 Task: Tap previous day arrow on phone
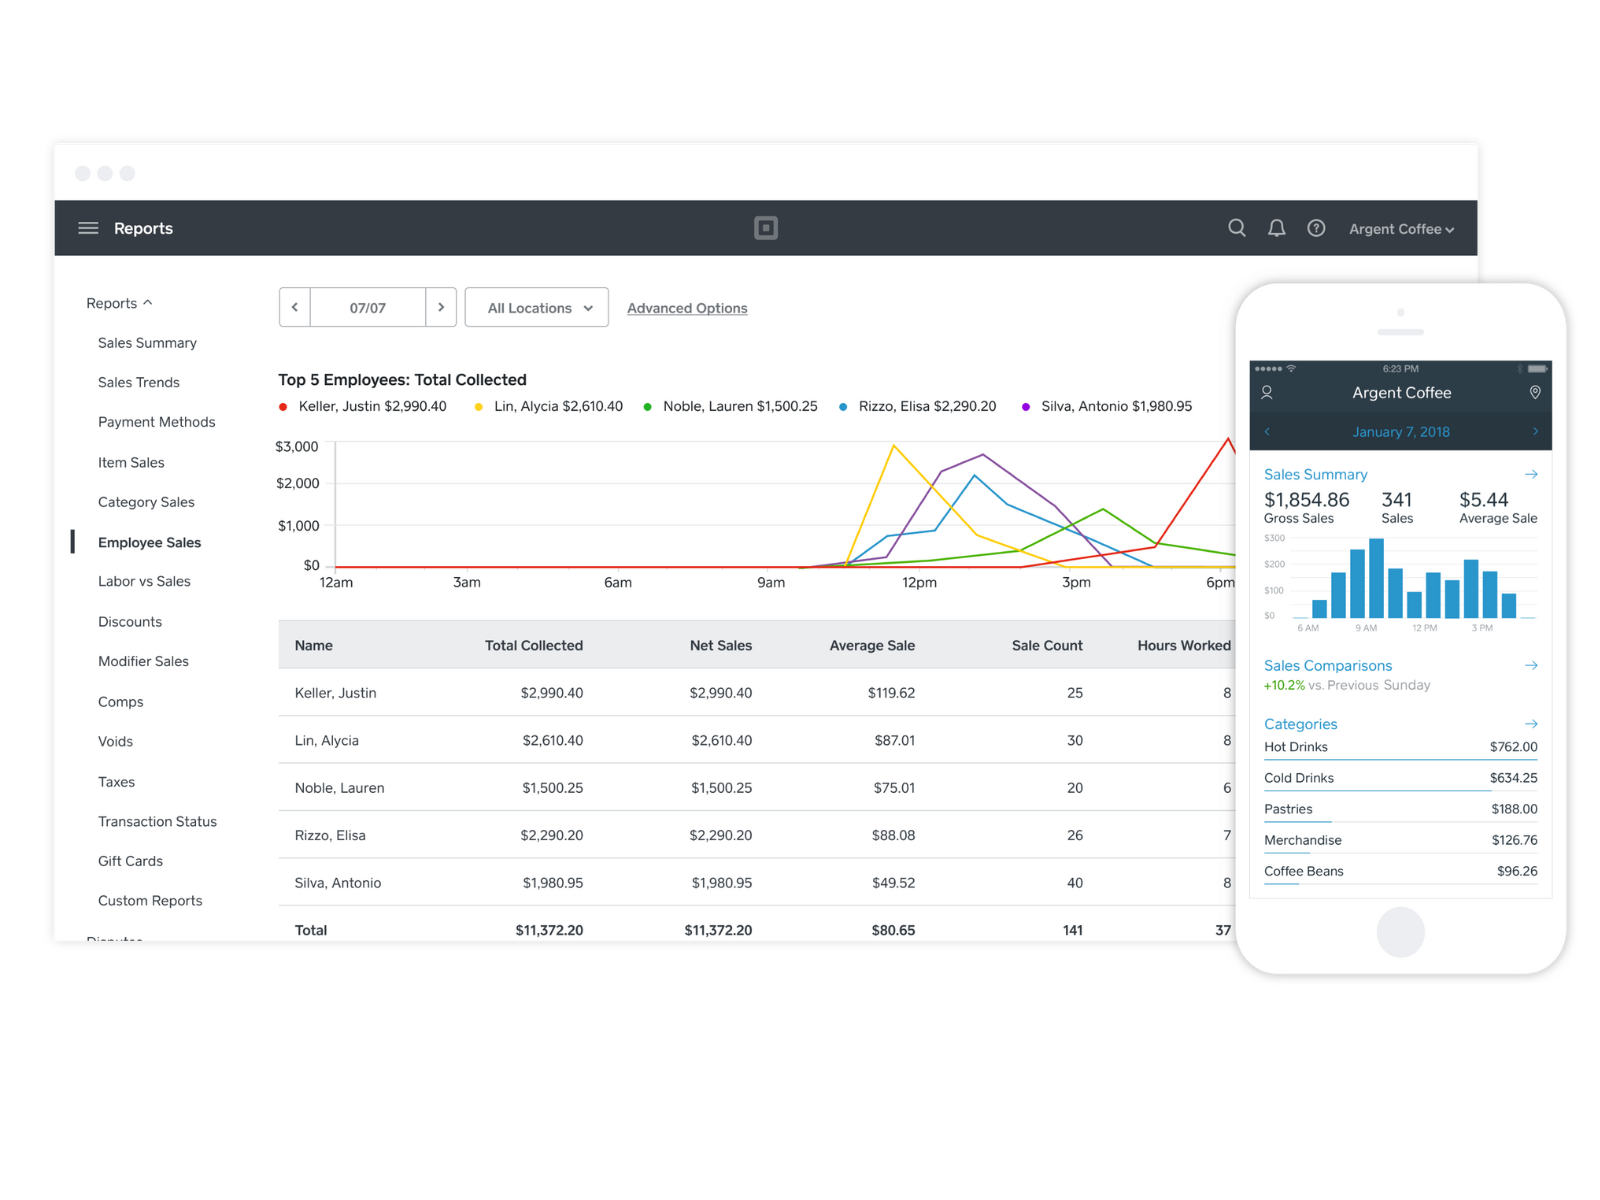tap(1267, 432)
